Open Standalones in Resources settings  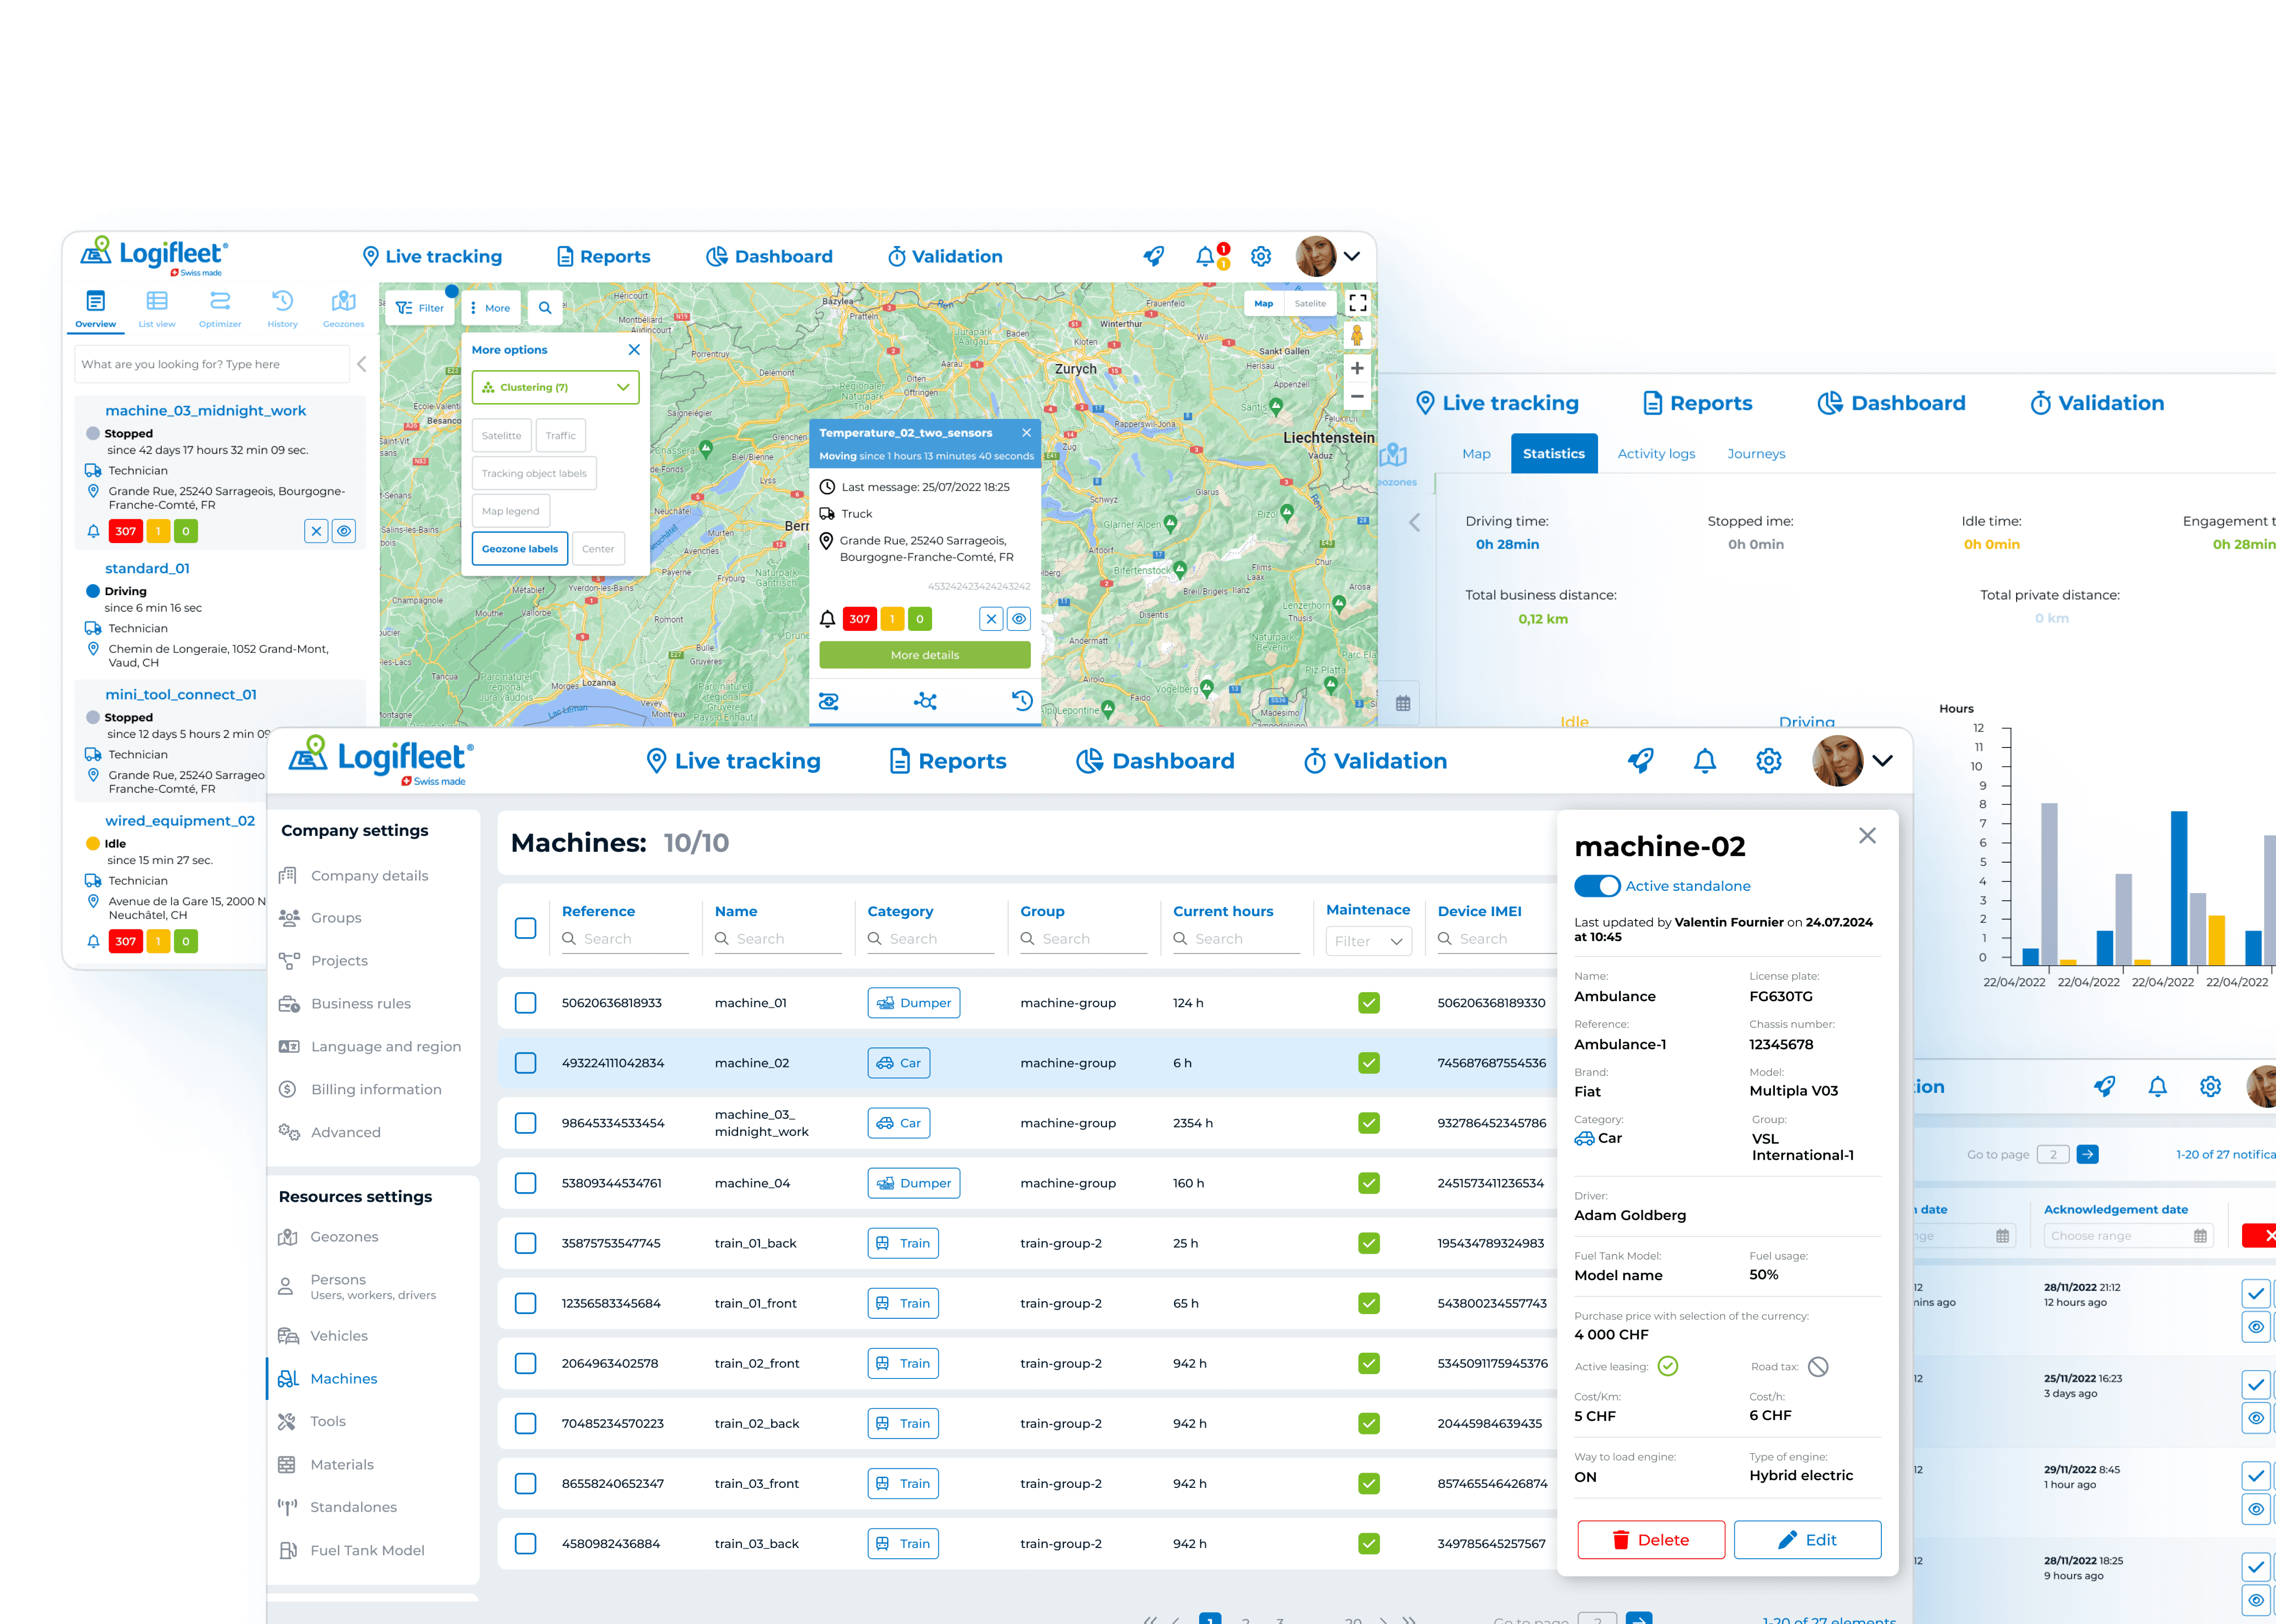point(353,1508)
